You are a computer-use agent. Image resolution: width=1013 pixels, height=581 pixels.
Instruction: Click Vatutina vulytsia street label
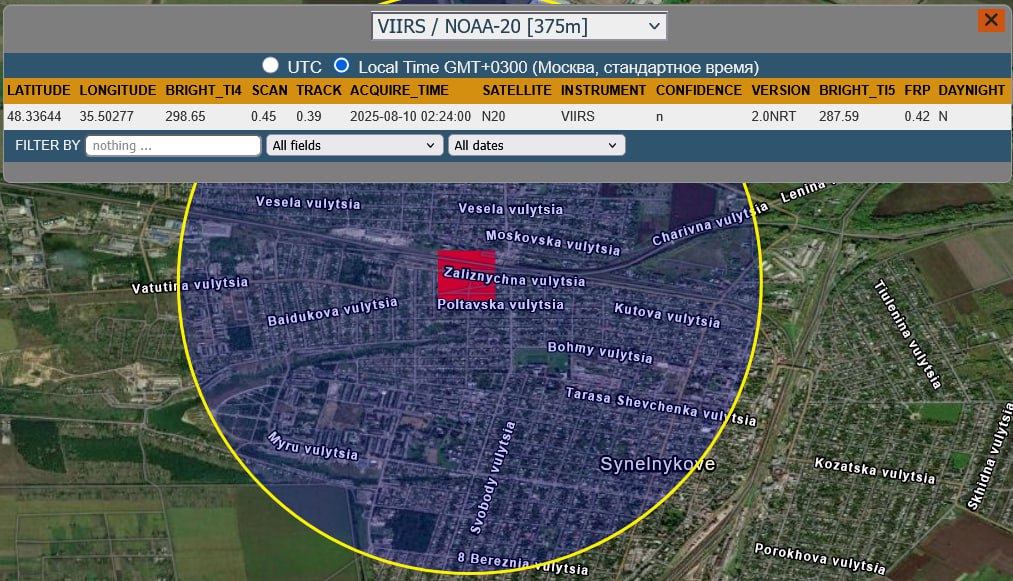tap(190, 285)
